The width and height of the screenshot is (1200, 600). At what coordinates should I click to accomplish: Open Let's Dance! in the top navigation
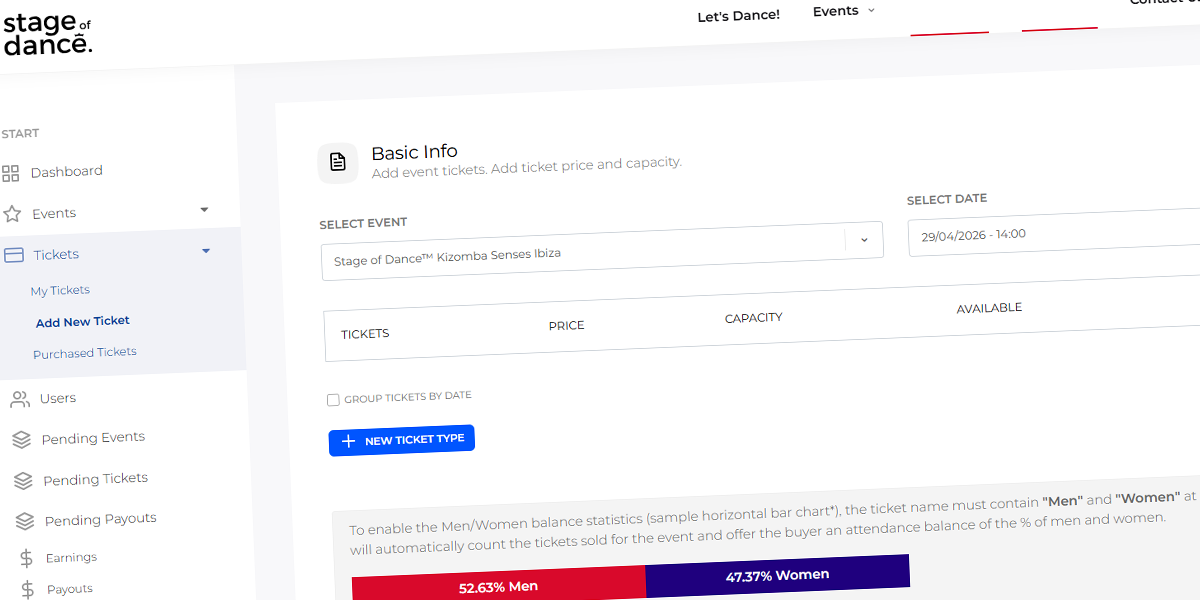tap(738, 15)
